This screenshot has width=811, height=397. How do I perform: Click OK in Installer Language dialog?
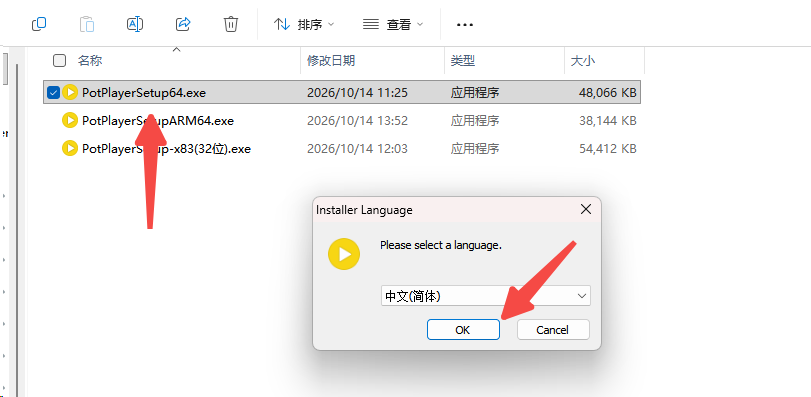click(x=463, y=329)
